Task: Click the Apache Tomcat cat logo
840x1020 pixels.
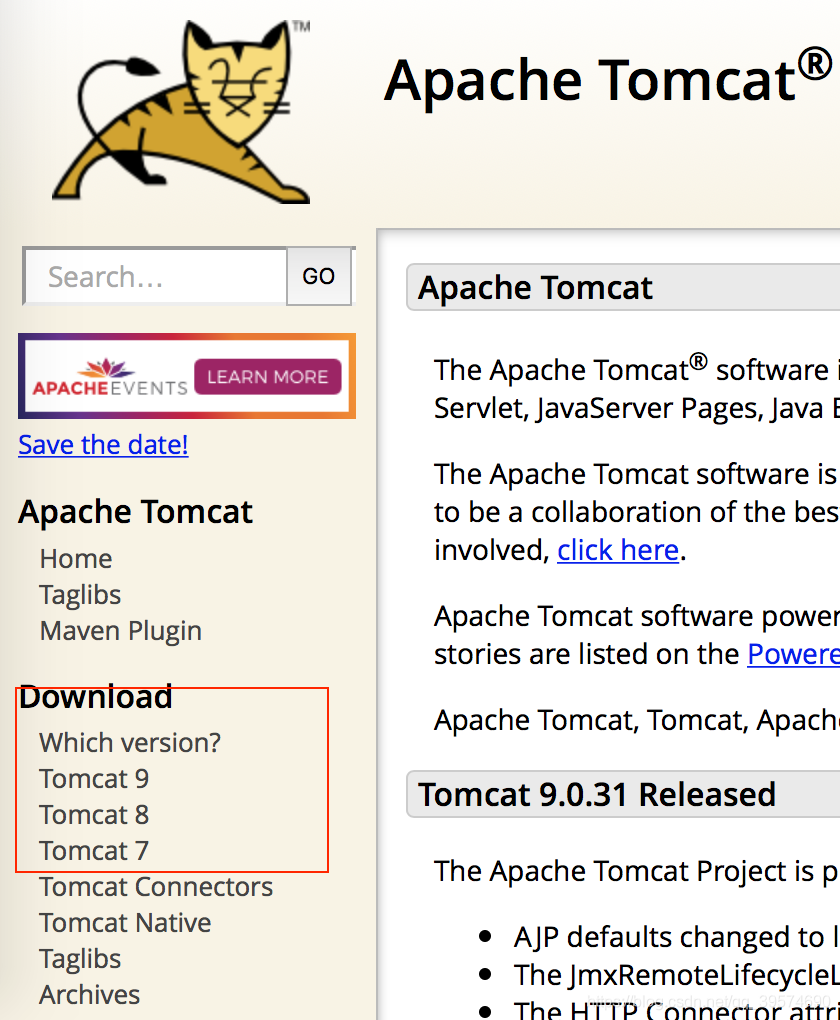Action: (x=182, y=111)
